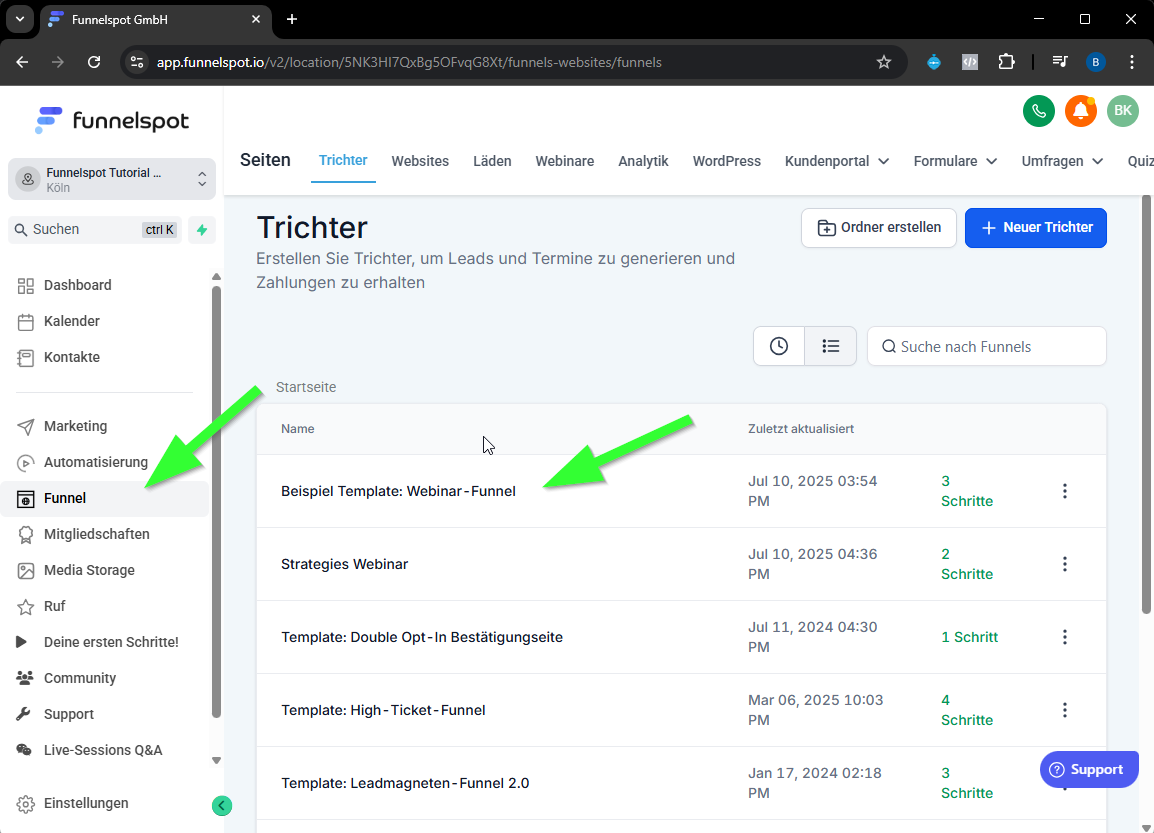Click the green lightning quick actions icon
1154x833 pixels.
pos(202,230)
